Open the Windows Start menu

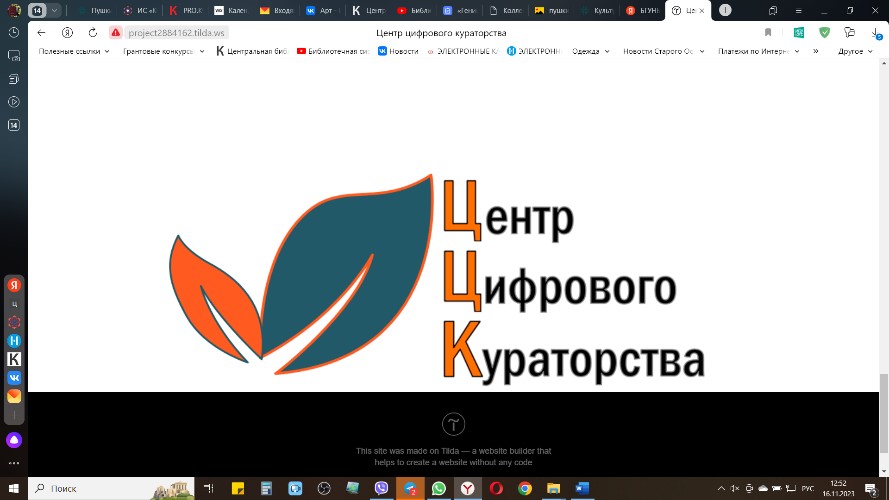point(14,488)
